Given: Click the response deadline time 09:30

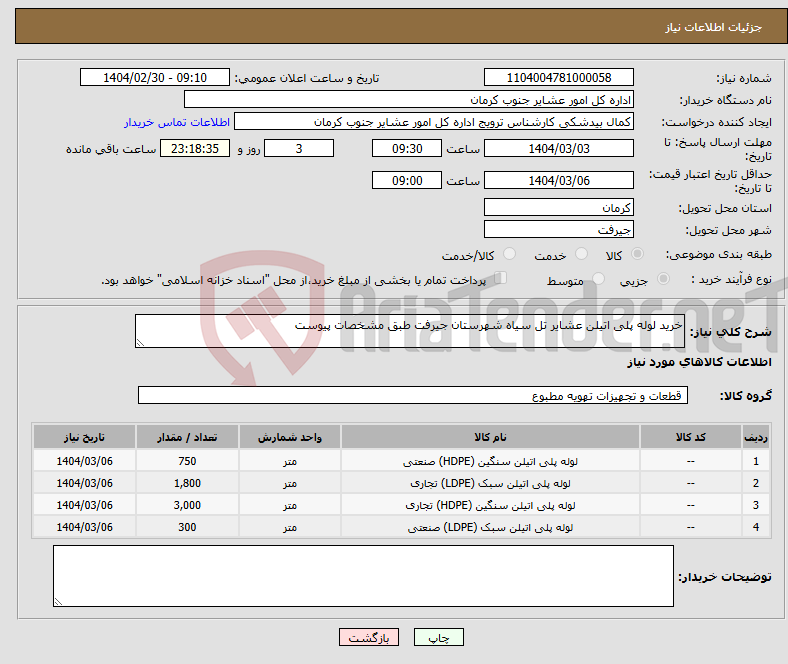Looking at the screenshot, I should click(x=407, y=148).
